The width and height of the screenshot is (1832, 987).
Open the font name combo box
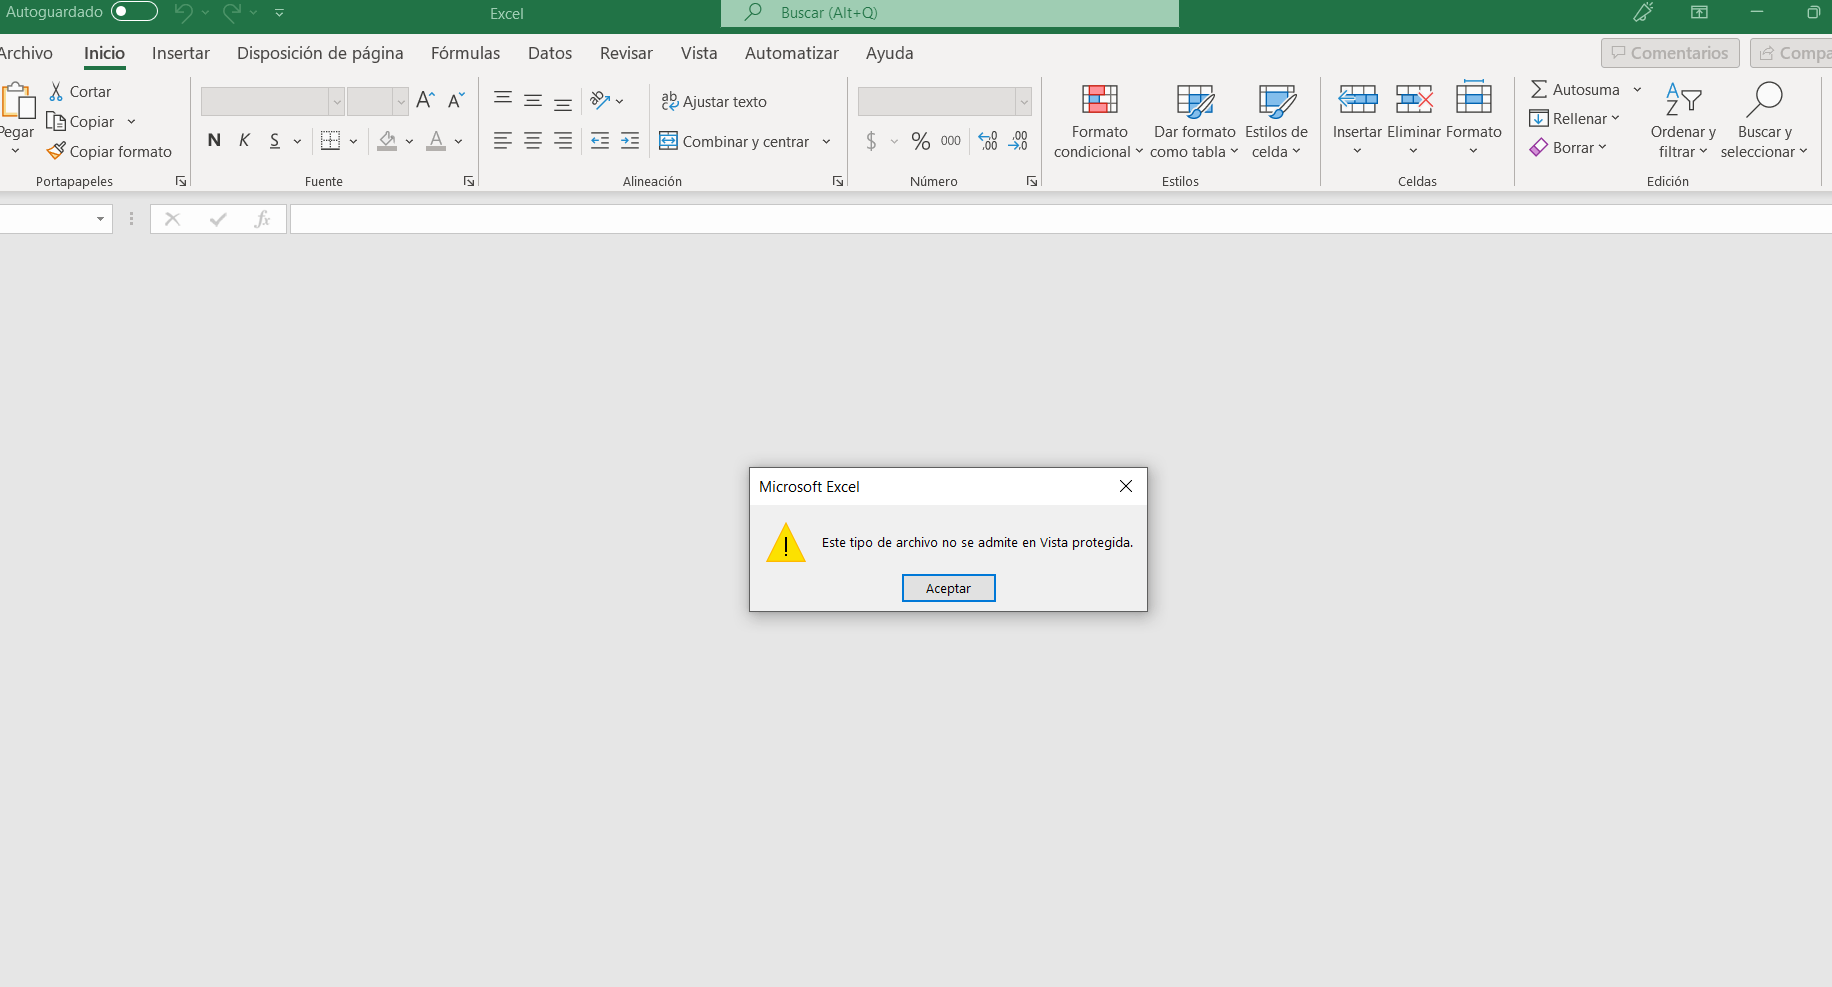272,101
